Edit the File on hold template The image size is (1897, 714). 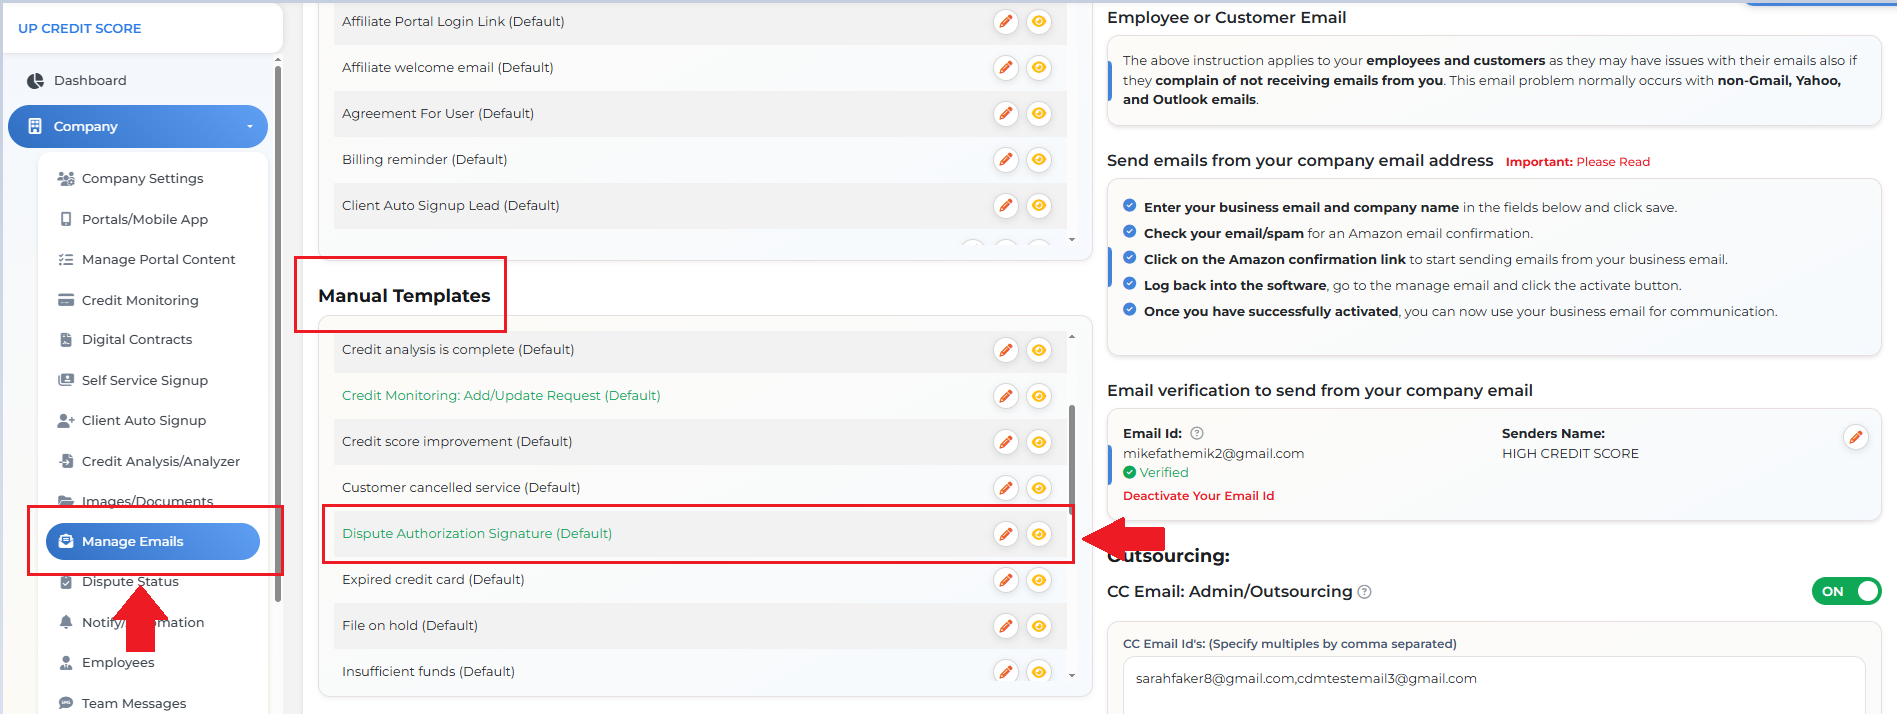click(x=1006, y=625)
